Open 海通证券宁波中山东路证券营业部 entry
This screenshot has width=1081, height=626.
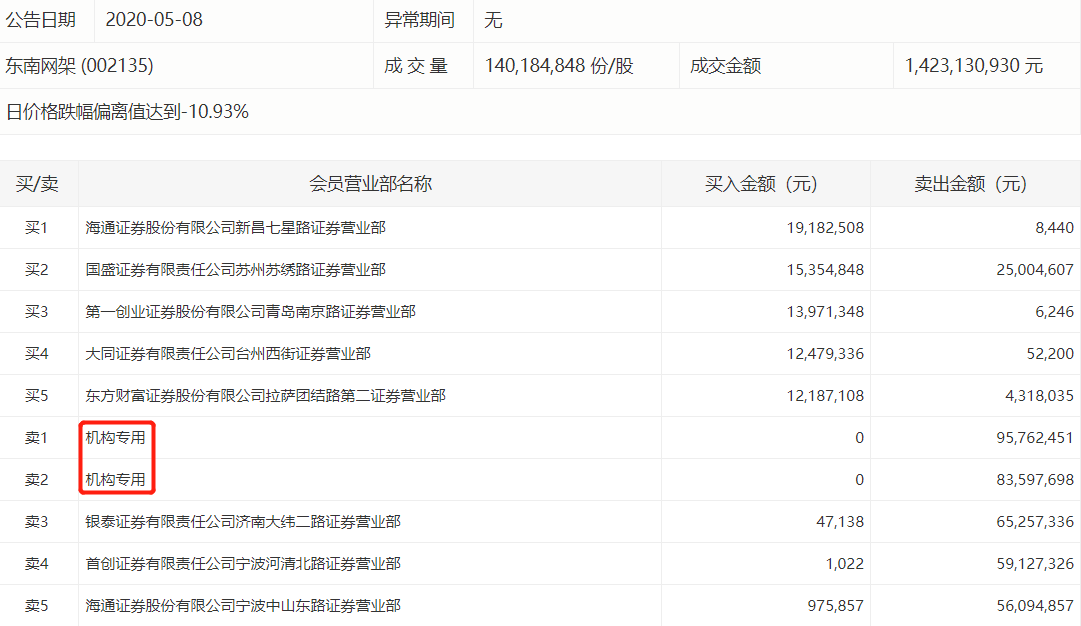[243, 606]
